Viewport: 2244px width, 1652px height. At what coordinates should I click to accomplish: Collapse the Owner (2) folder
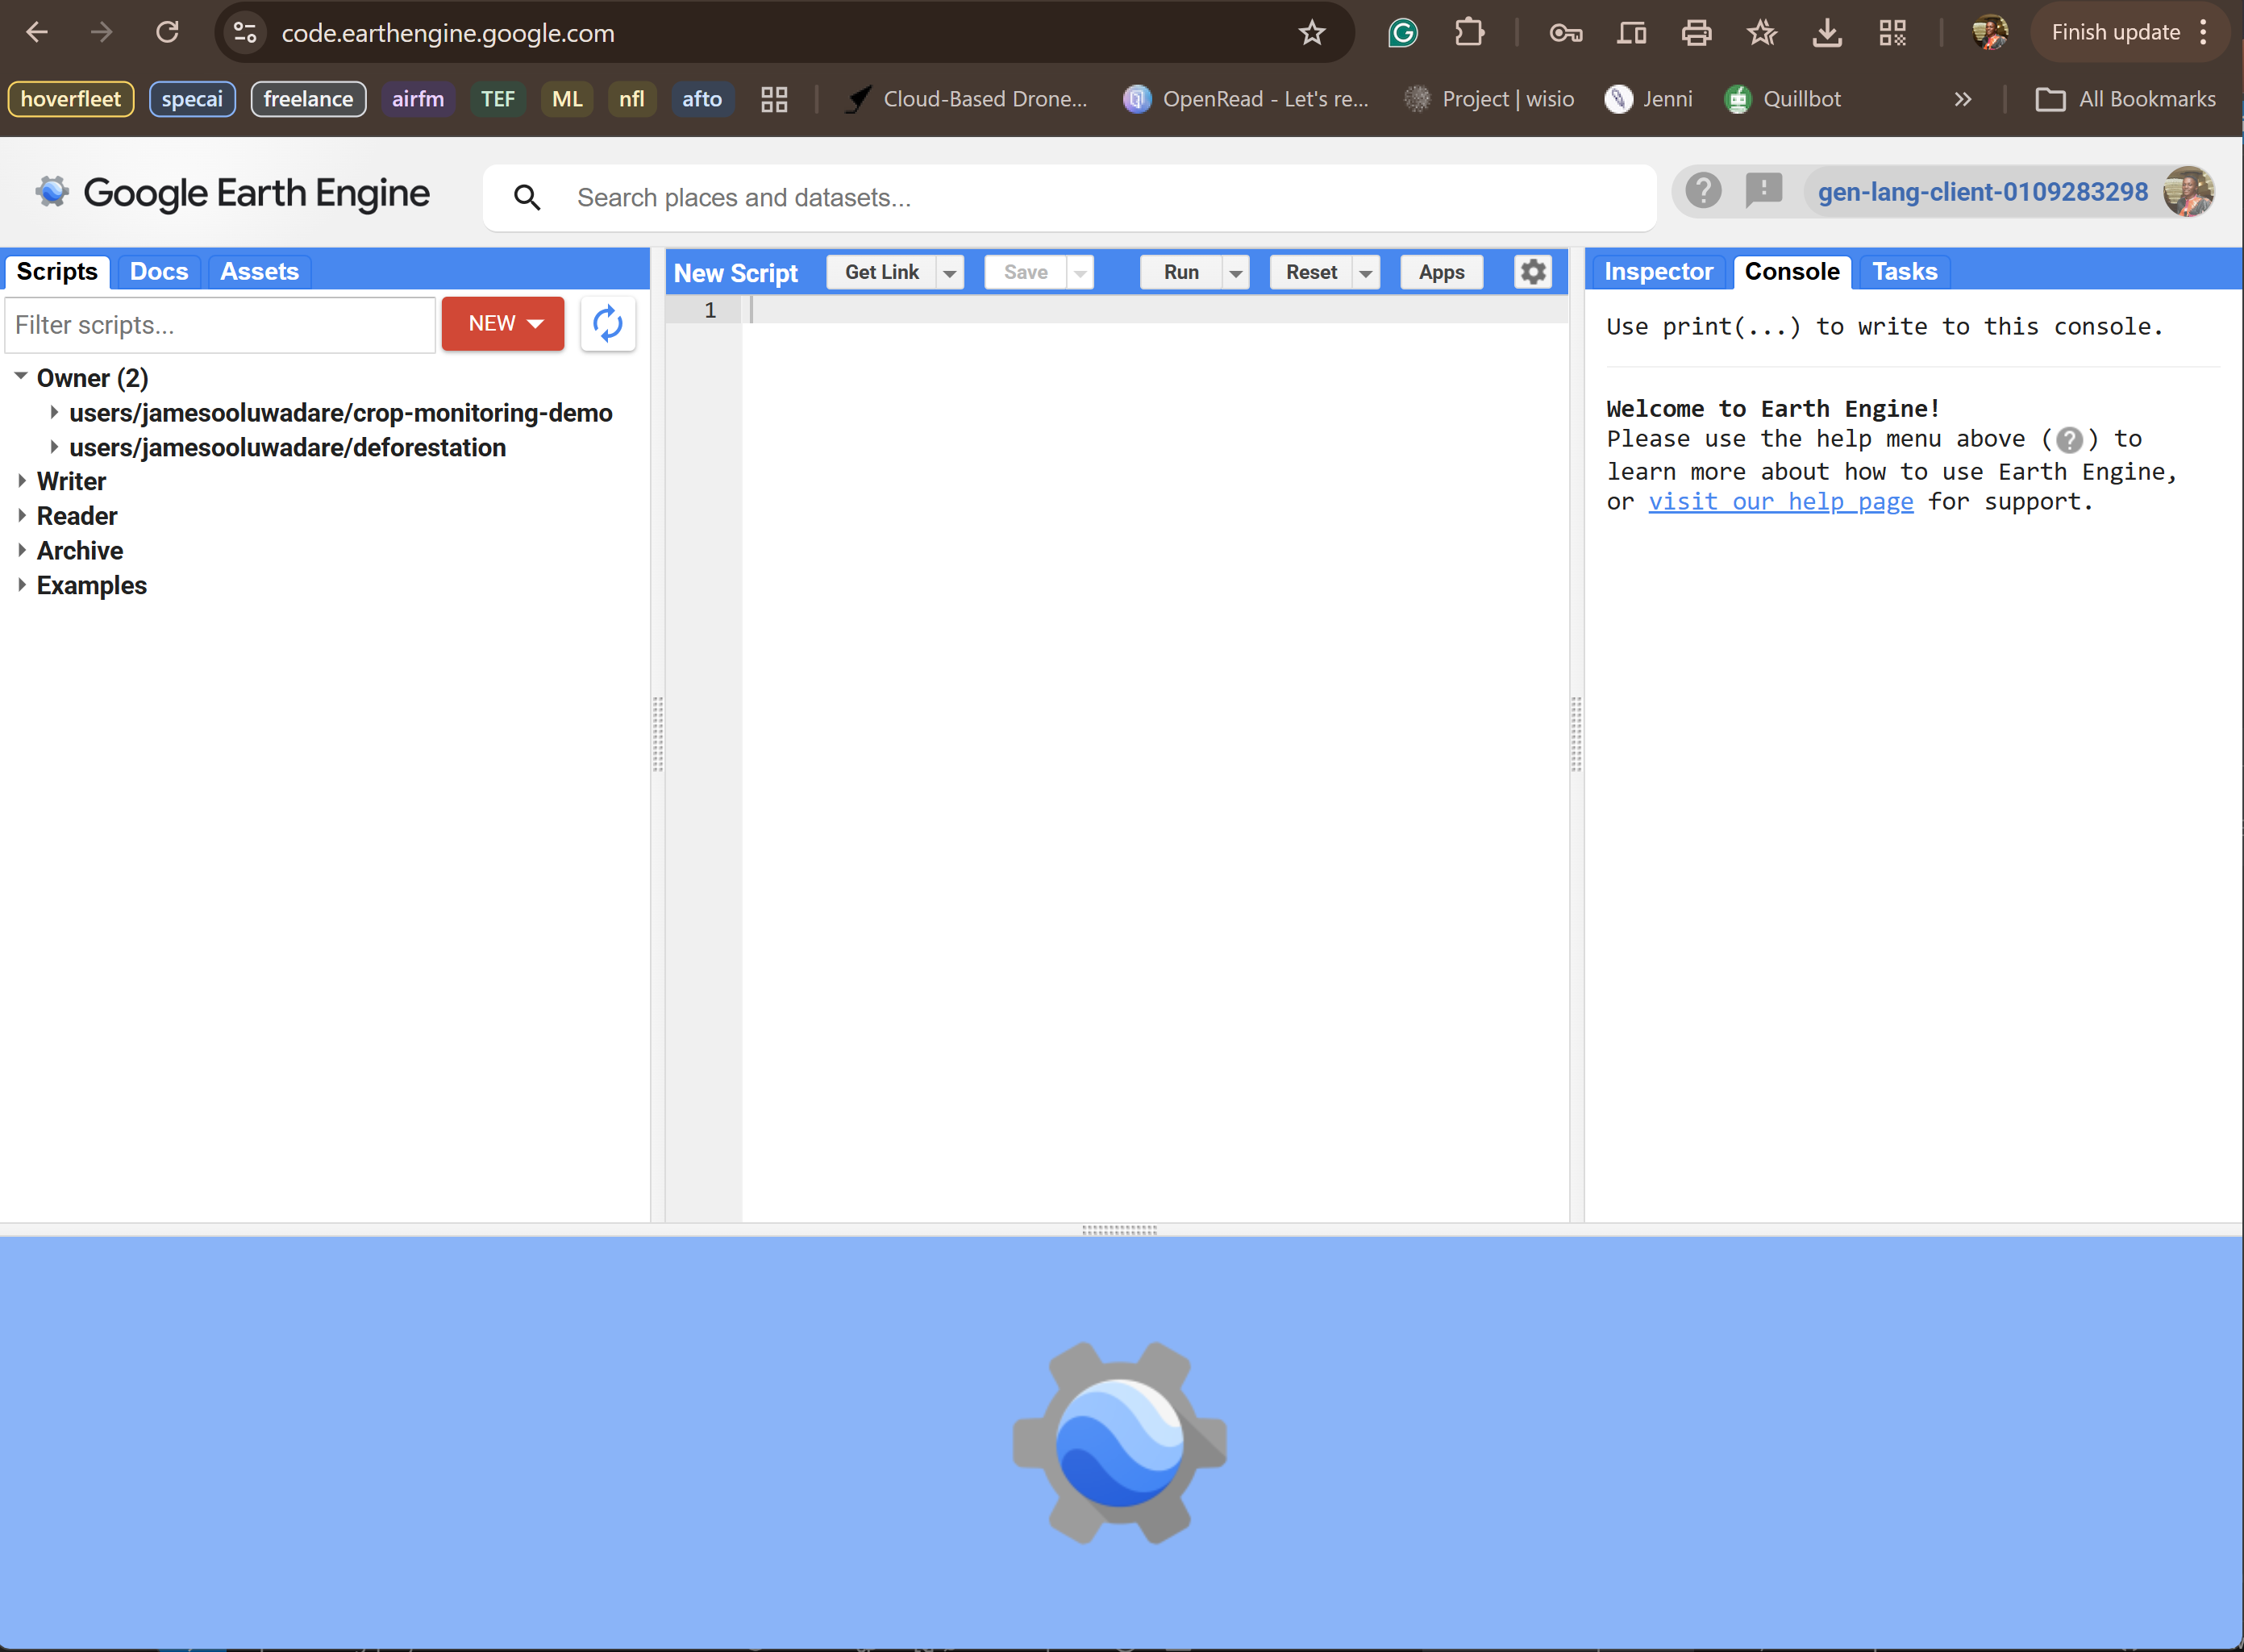21,377
